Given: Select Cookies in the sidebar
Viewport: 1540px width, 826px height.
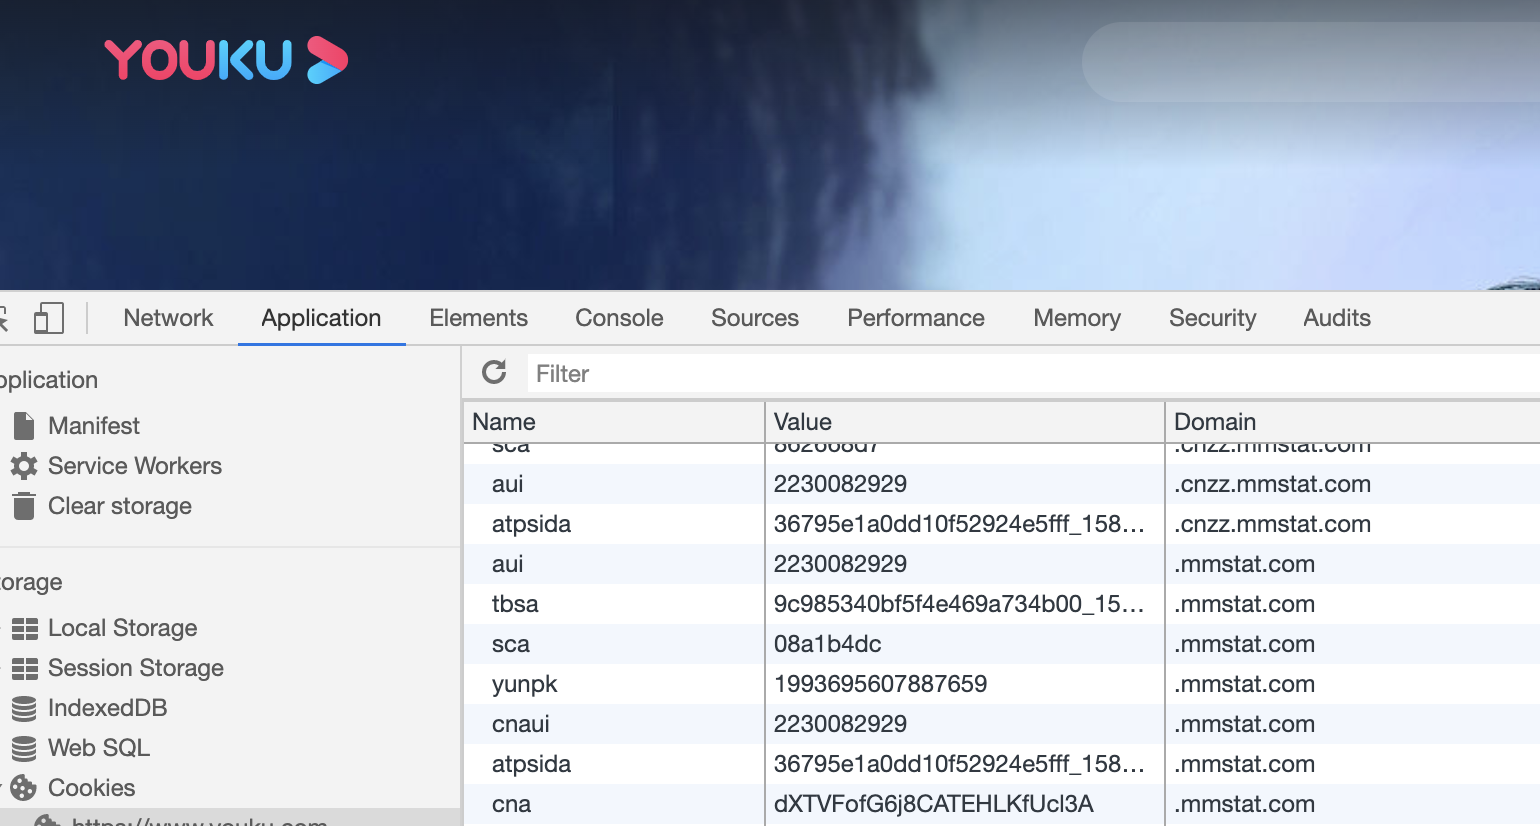Looking at the screenshot, I should (92, 788).
